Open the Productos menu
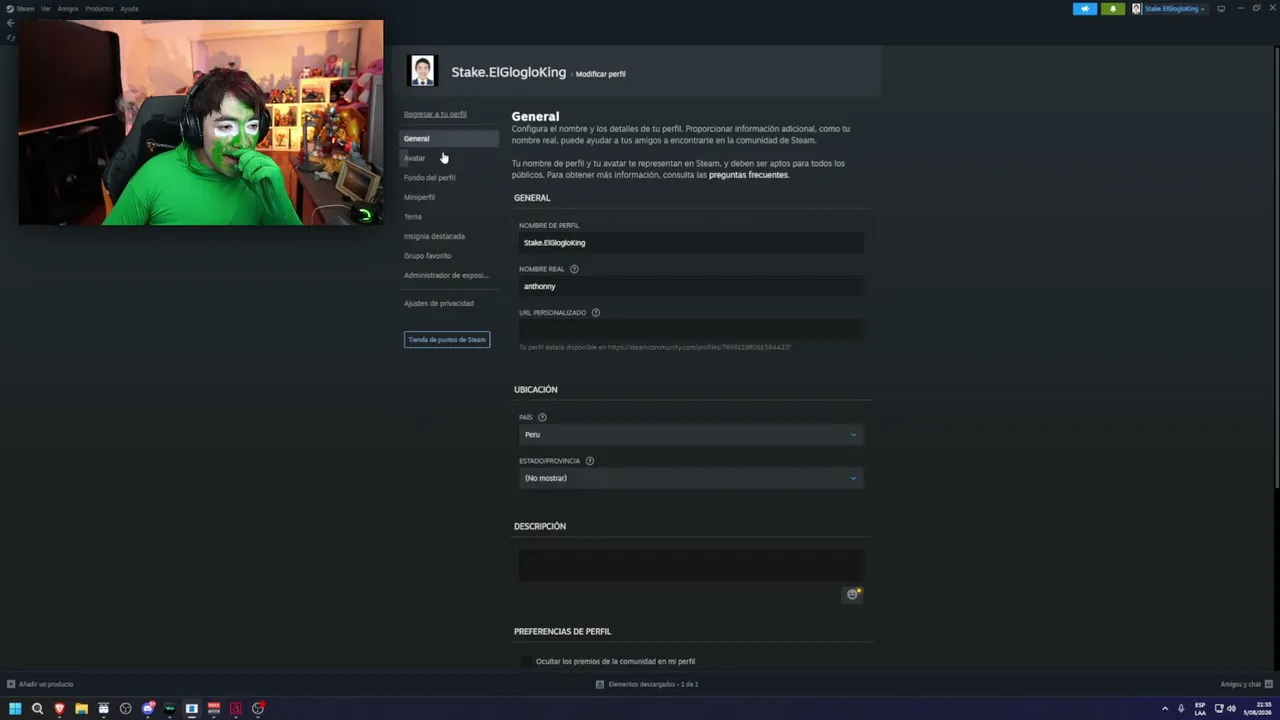This screenshot has height=720, width=1280. [x=99, y=9]
